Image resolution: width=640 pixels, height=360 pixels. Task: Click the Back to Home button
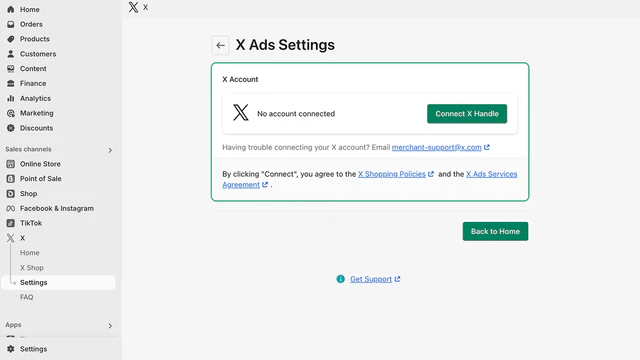(x=495, y=231)
